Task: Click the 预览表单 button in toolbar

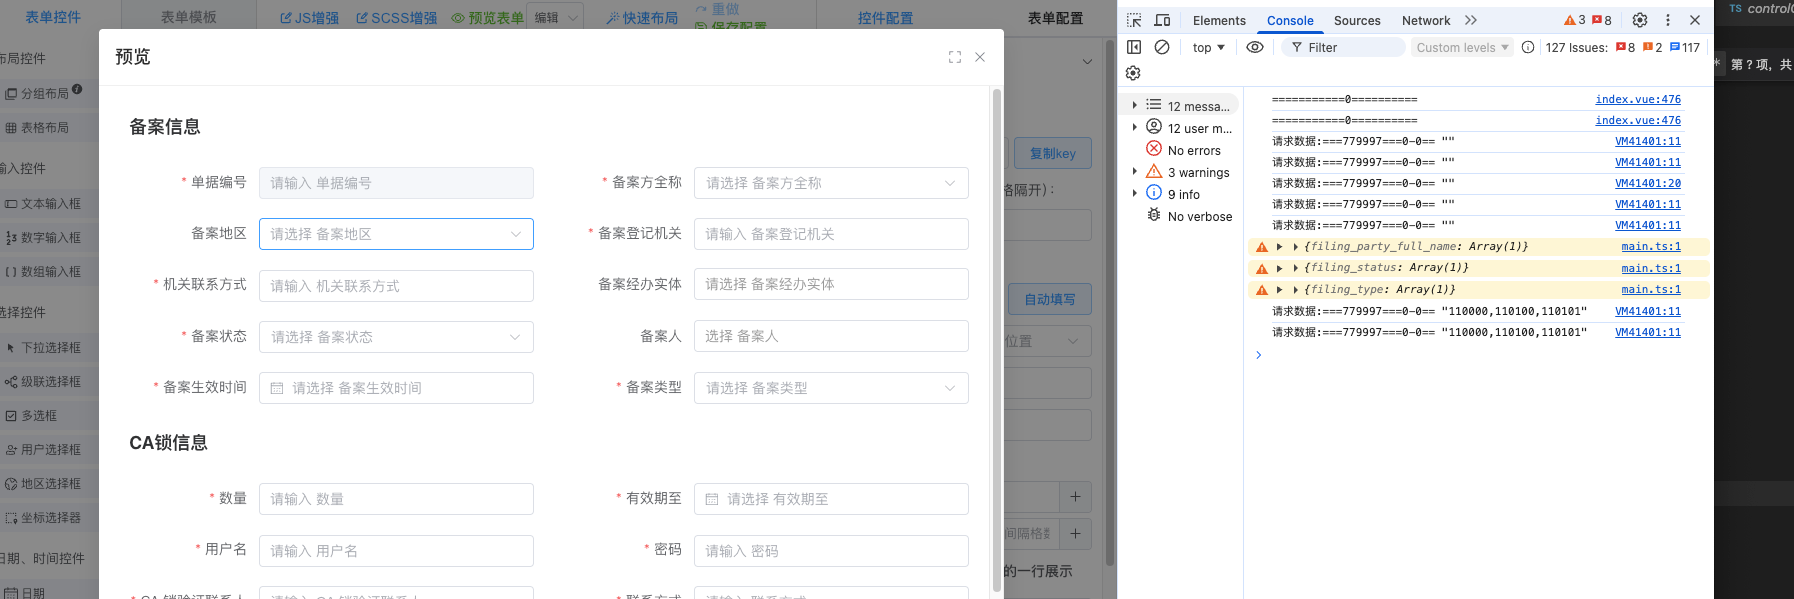Action: [x=487, y=18]
